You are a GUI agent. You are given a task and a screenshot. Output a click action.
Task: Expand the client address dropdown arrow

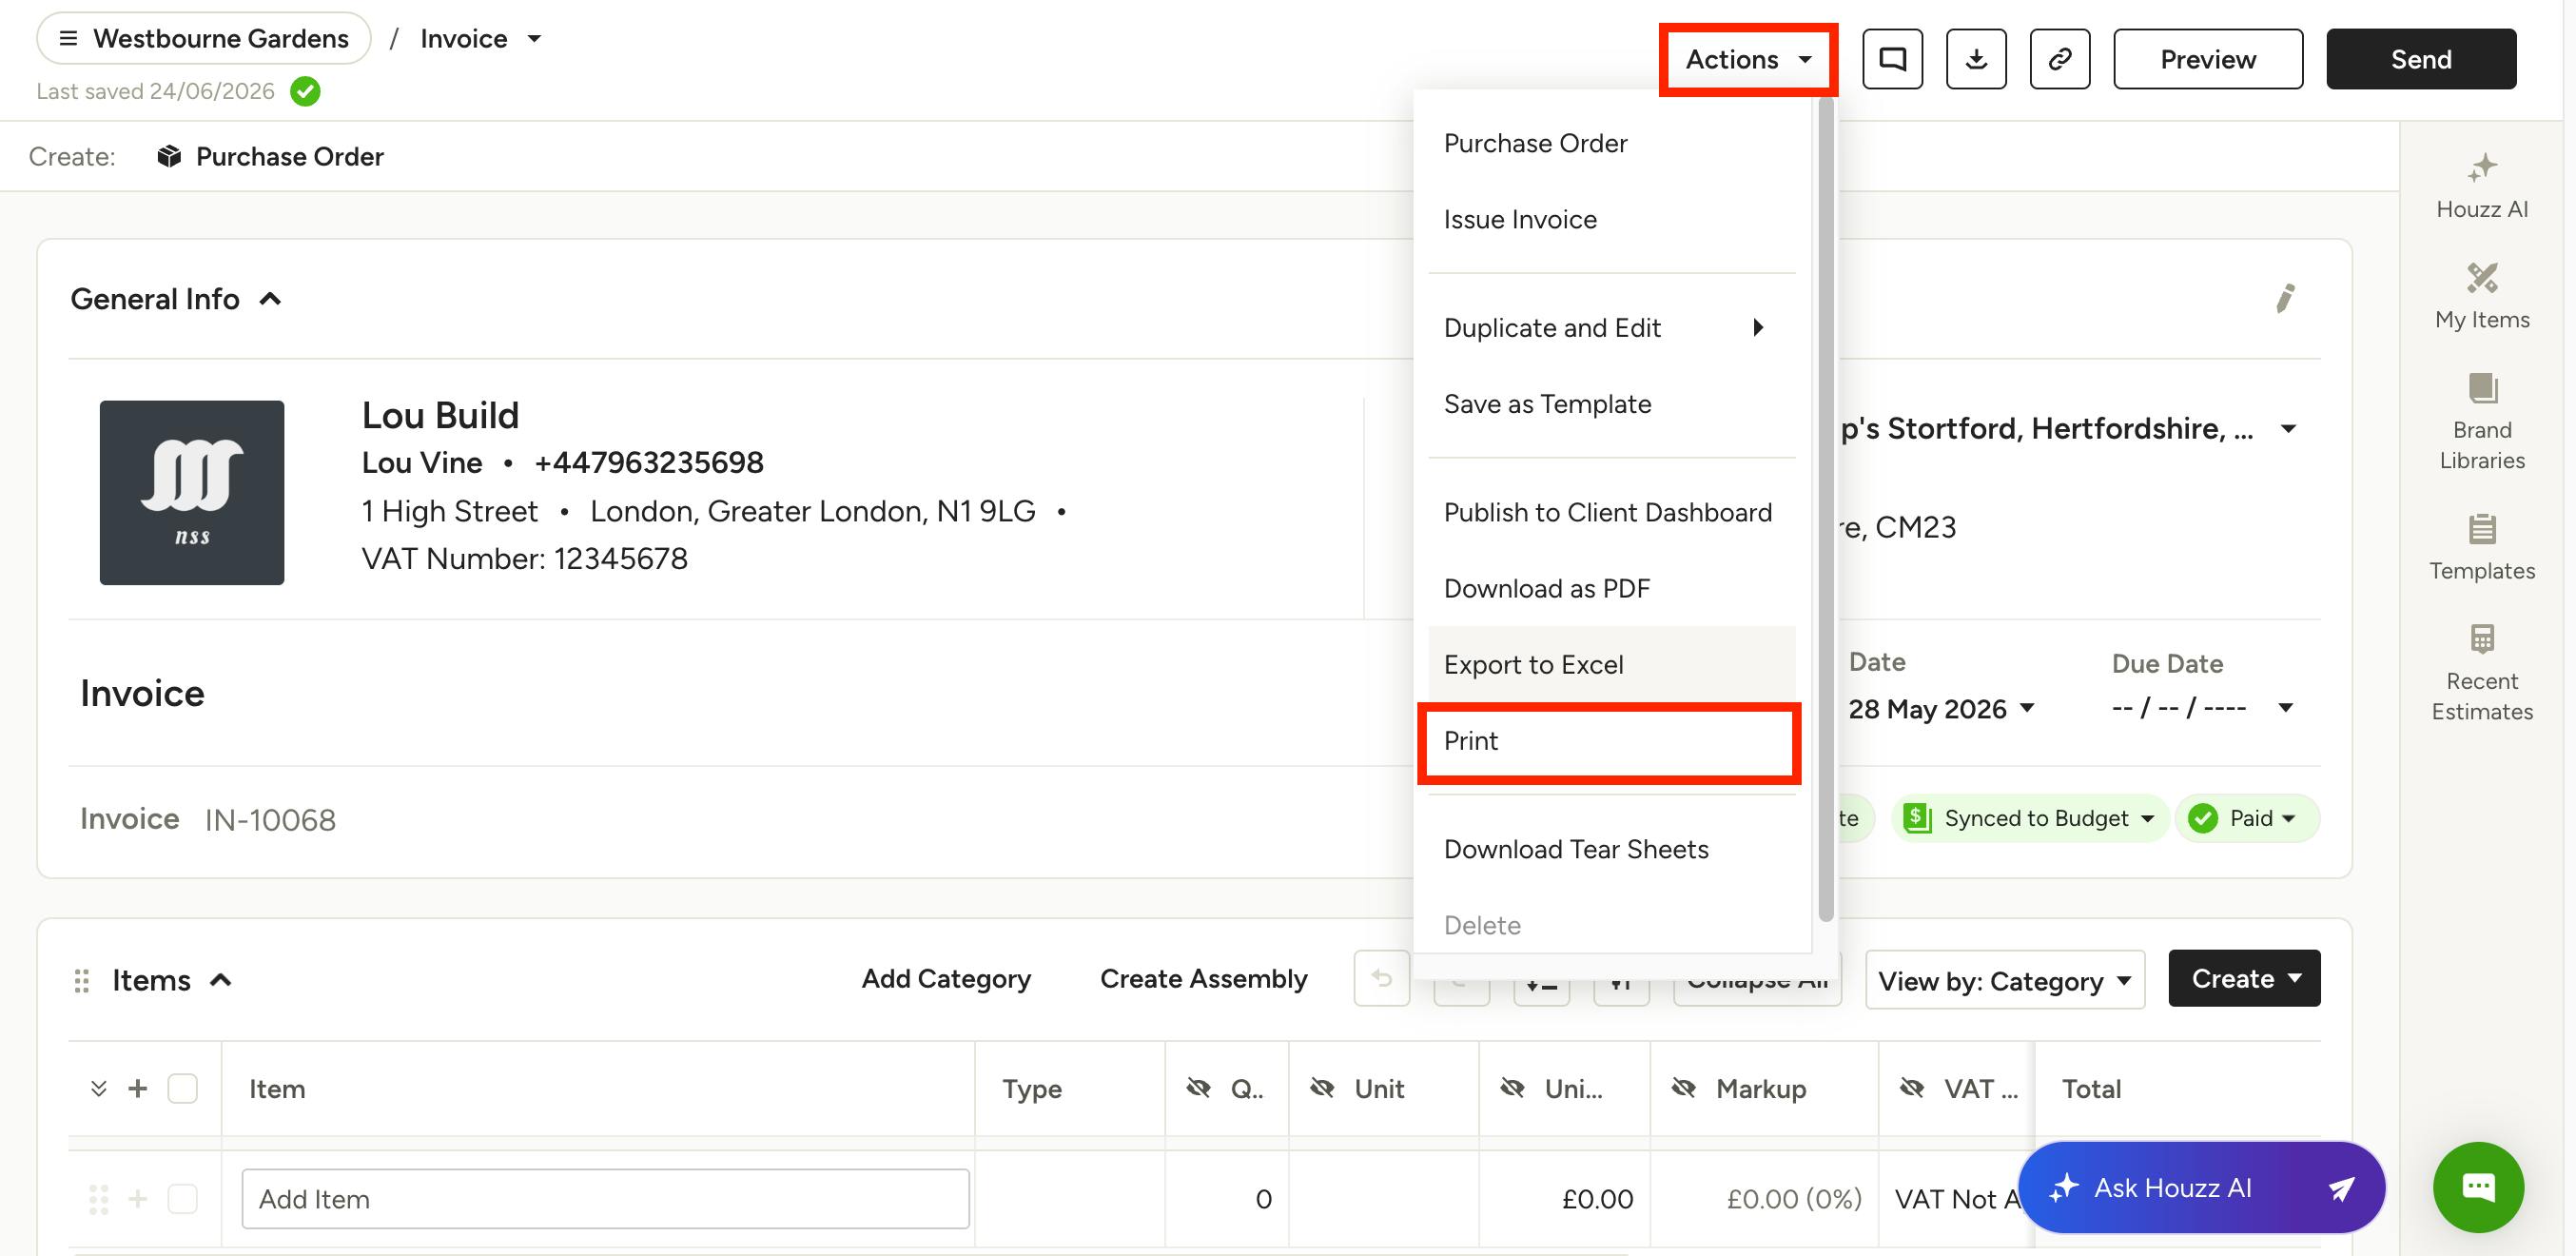pyautogui.click(x=2287, y=428)
